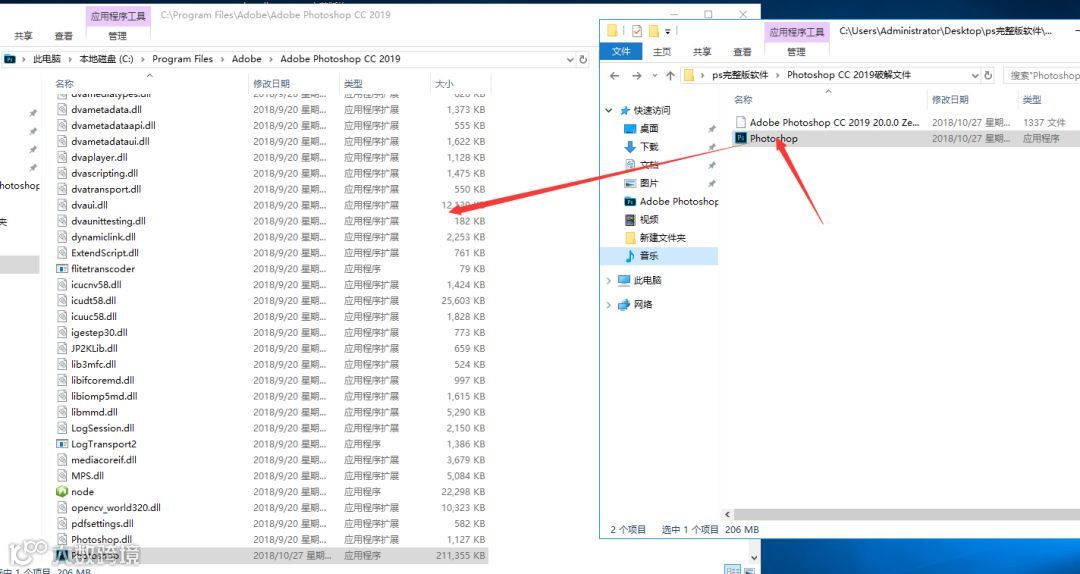Refresh the left window address bar
The image size is (1080, 574).
(583, 59)
